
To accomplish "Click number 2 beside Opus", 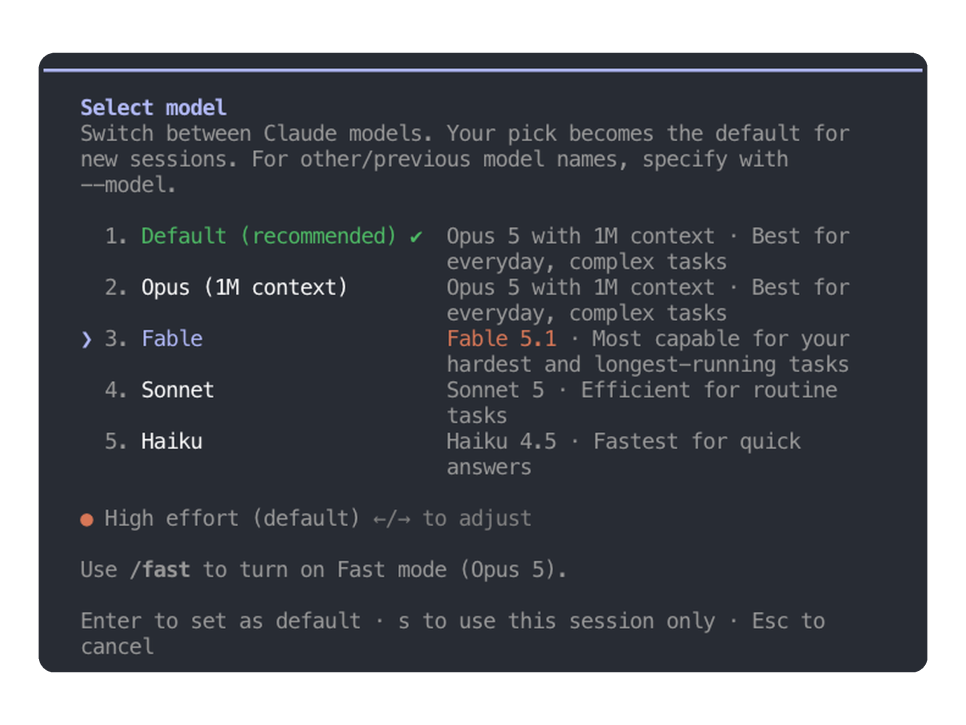I will tap(116, 287).
